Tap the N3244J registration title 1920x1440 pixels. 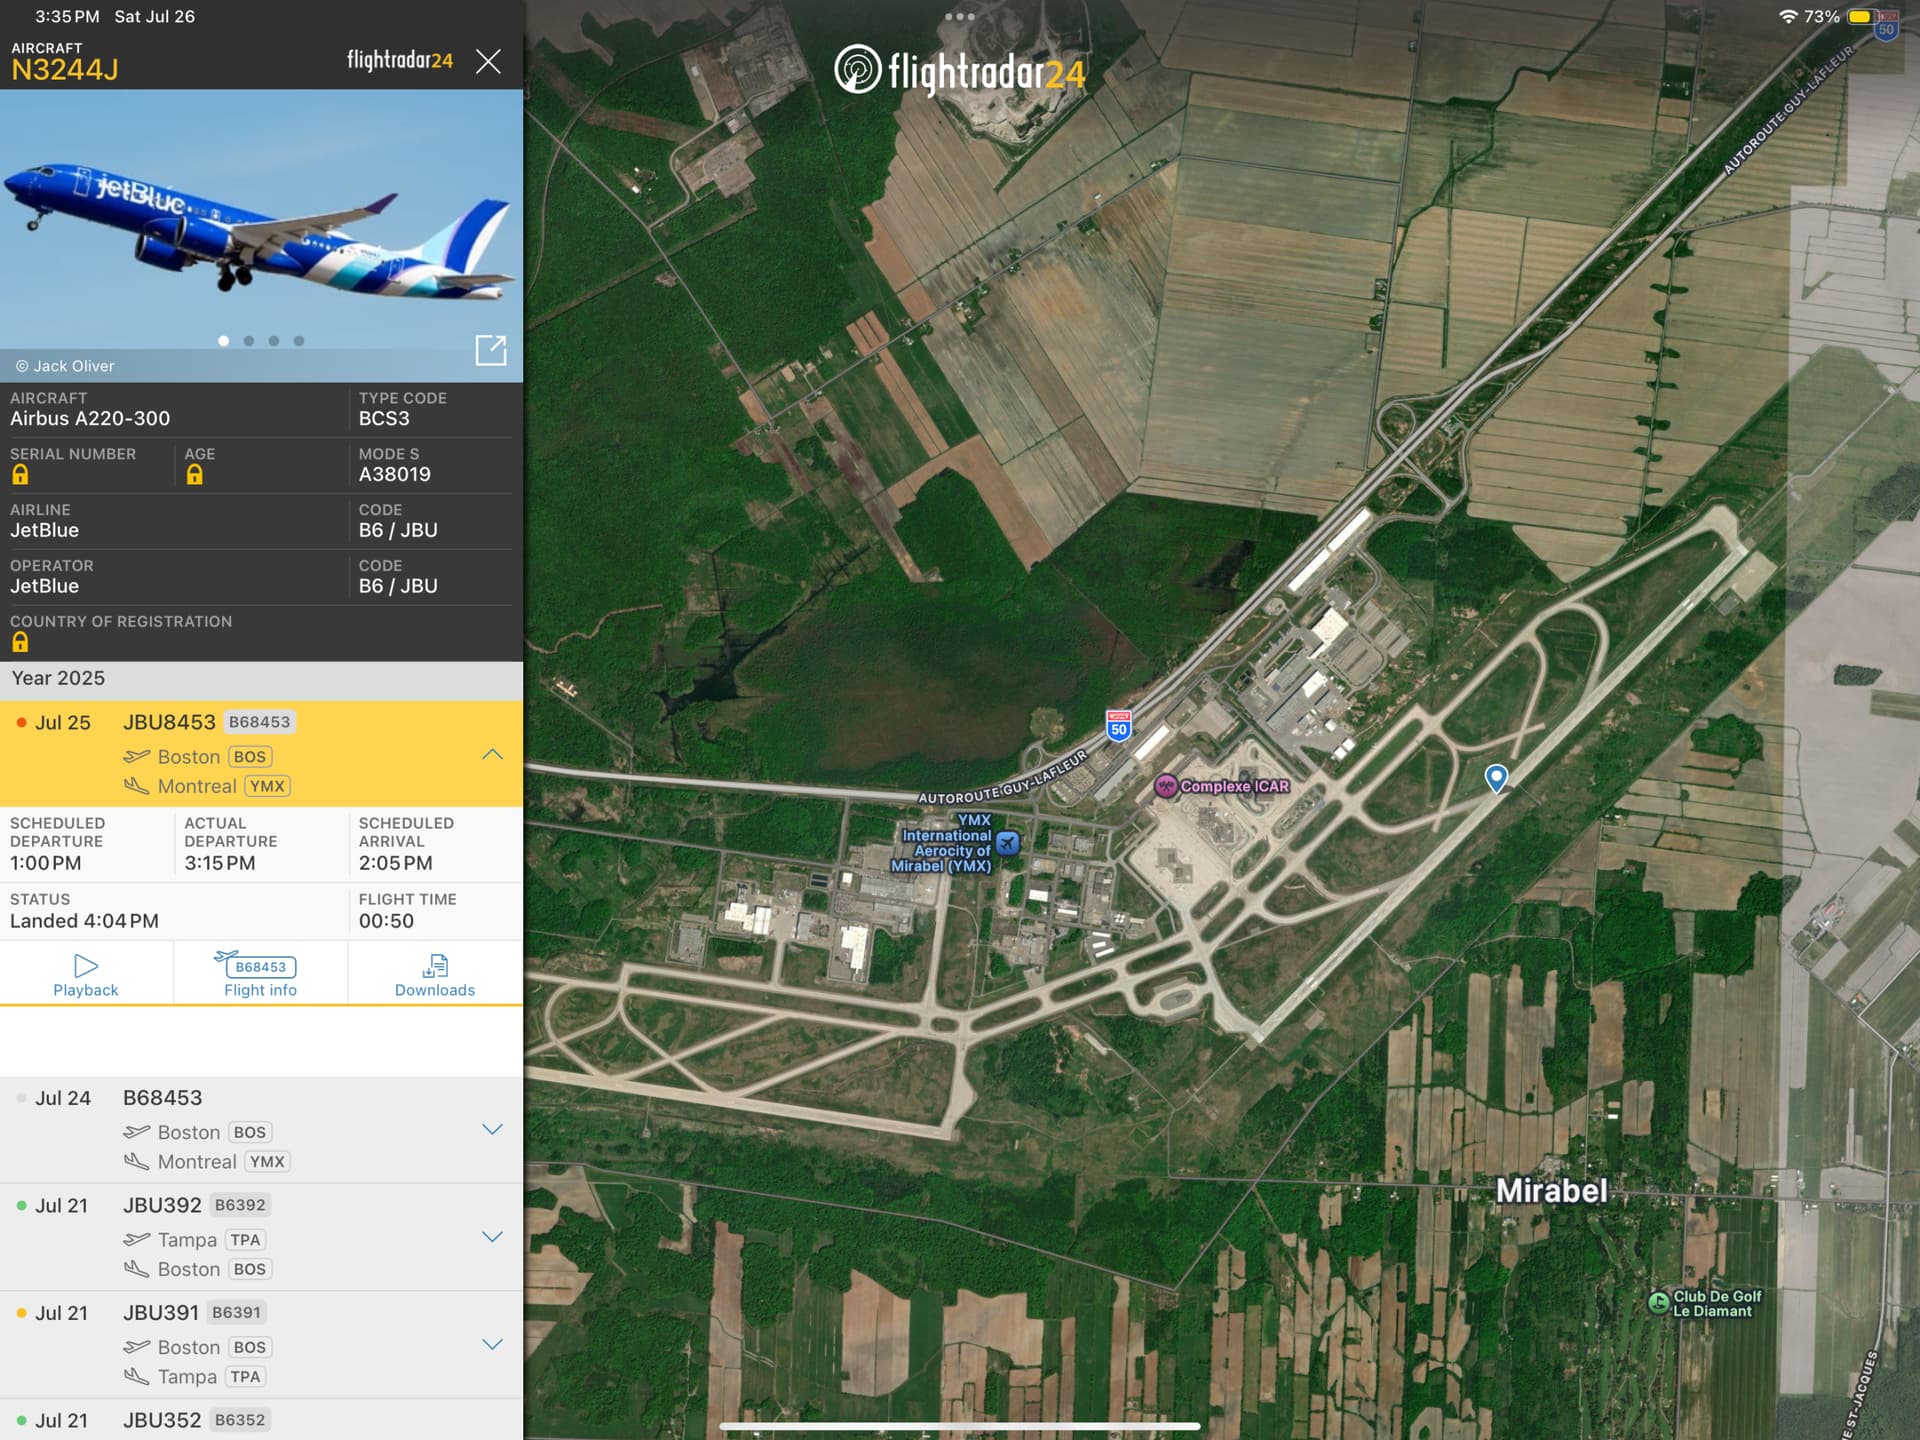[65, 69]
